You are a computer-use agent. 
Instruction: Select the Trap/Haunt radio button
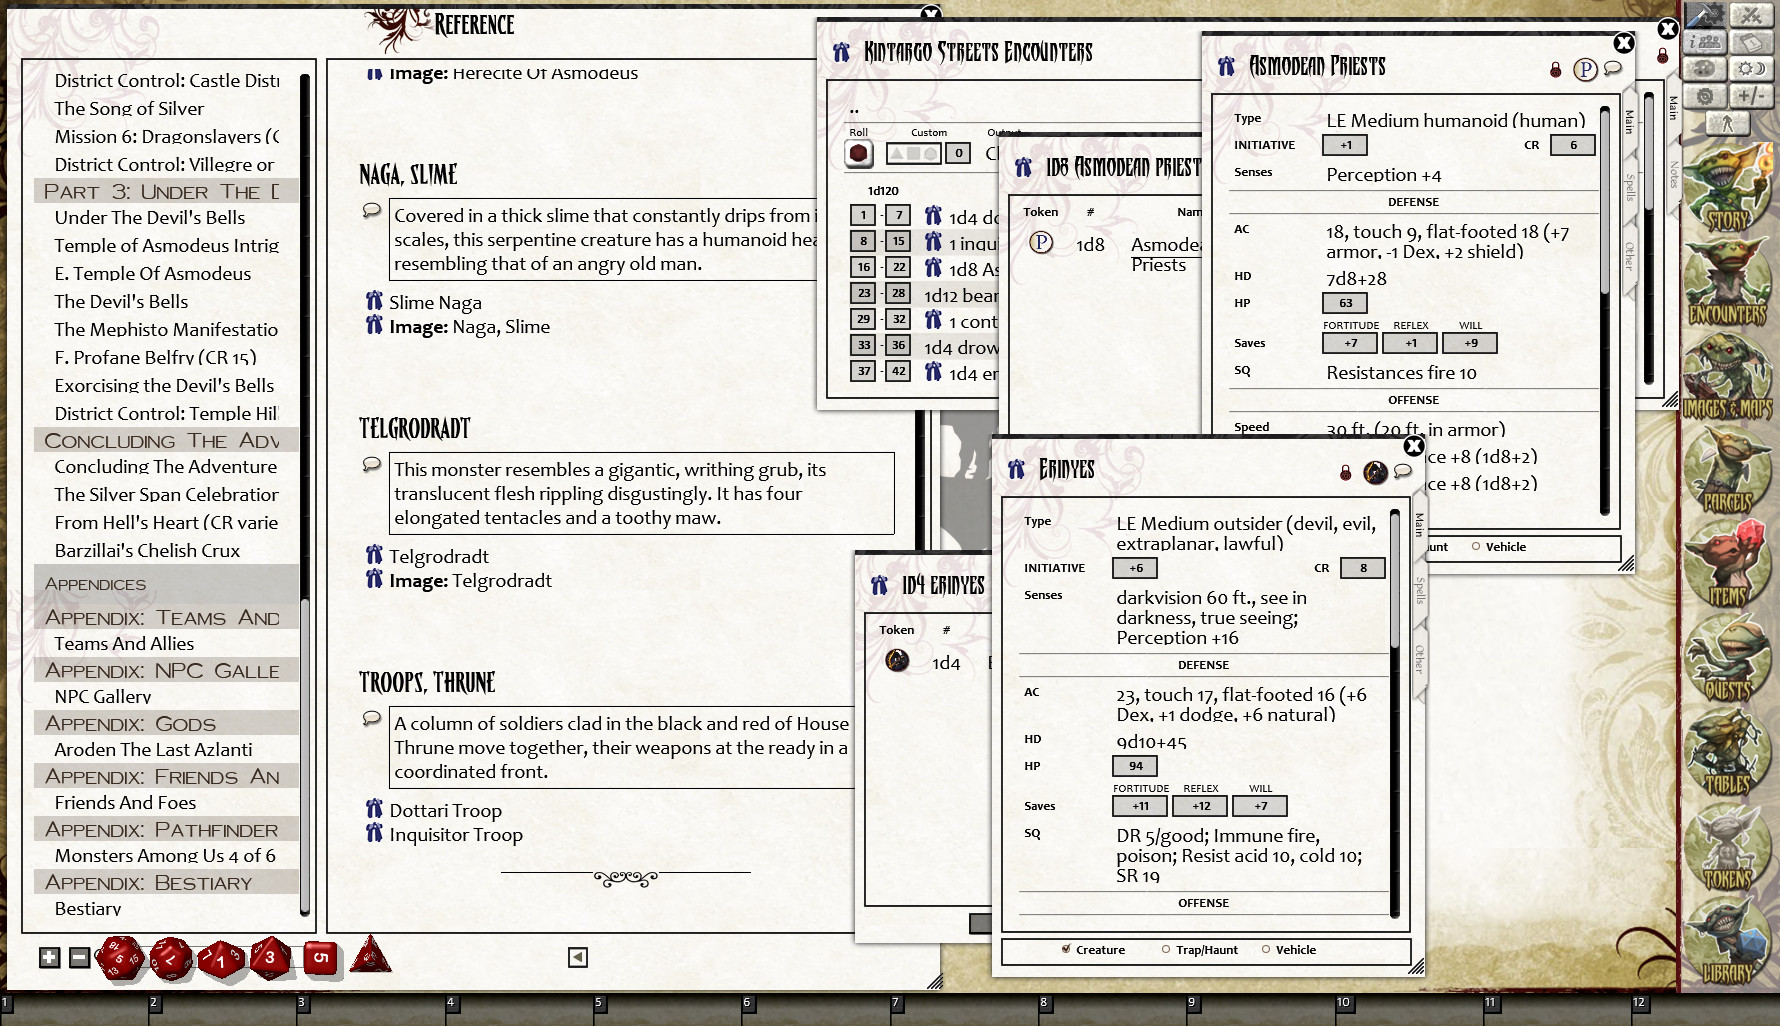tap(1165, 950)
